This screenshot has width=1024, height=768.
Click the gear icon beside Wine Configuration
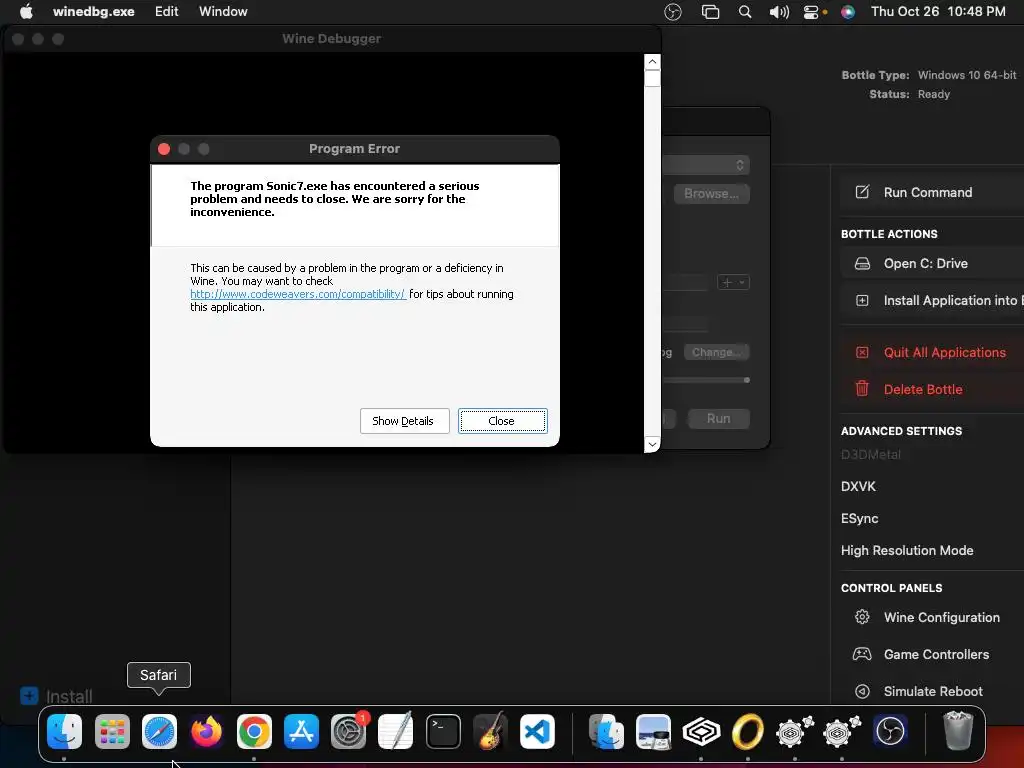pos(862,617)
